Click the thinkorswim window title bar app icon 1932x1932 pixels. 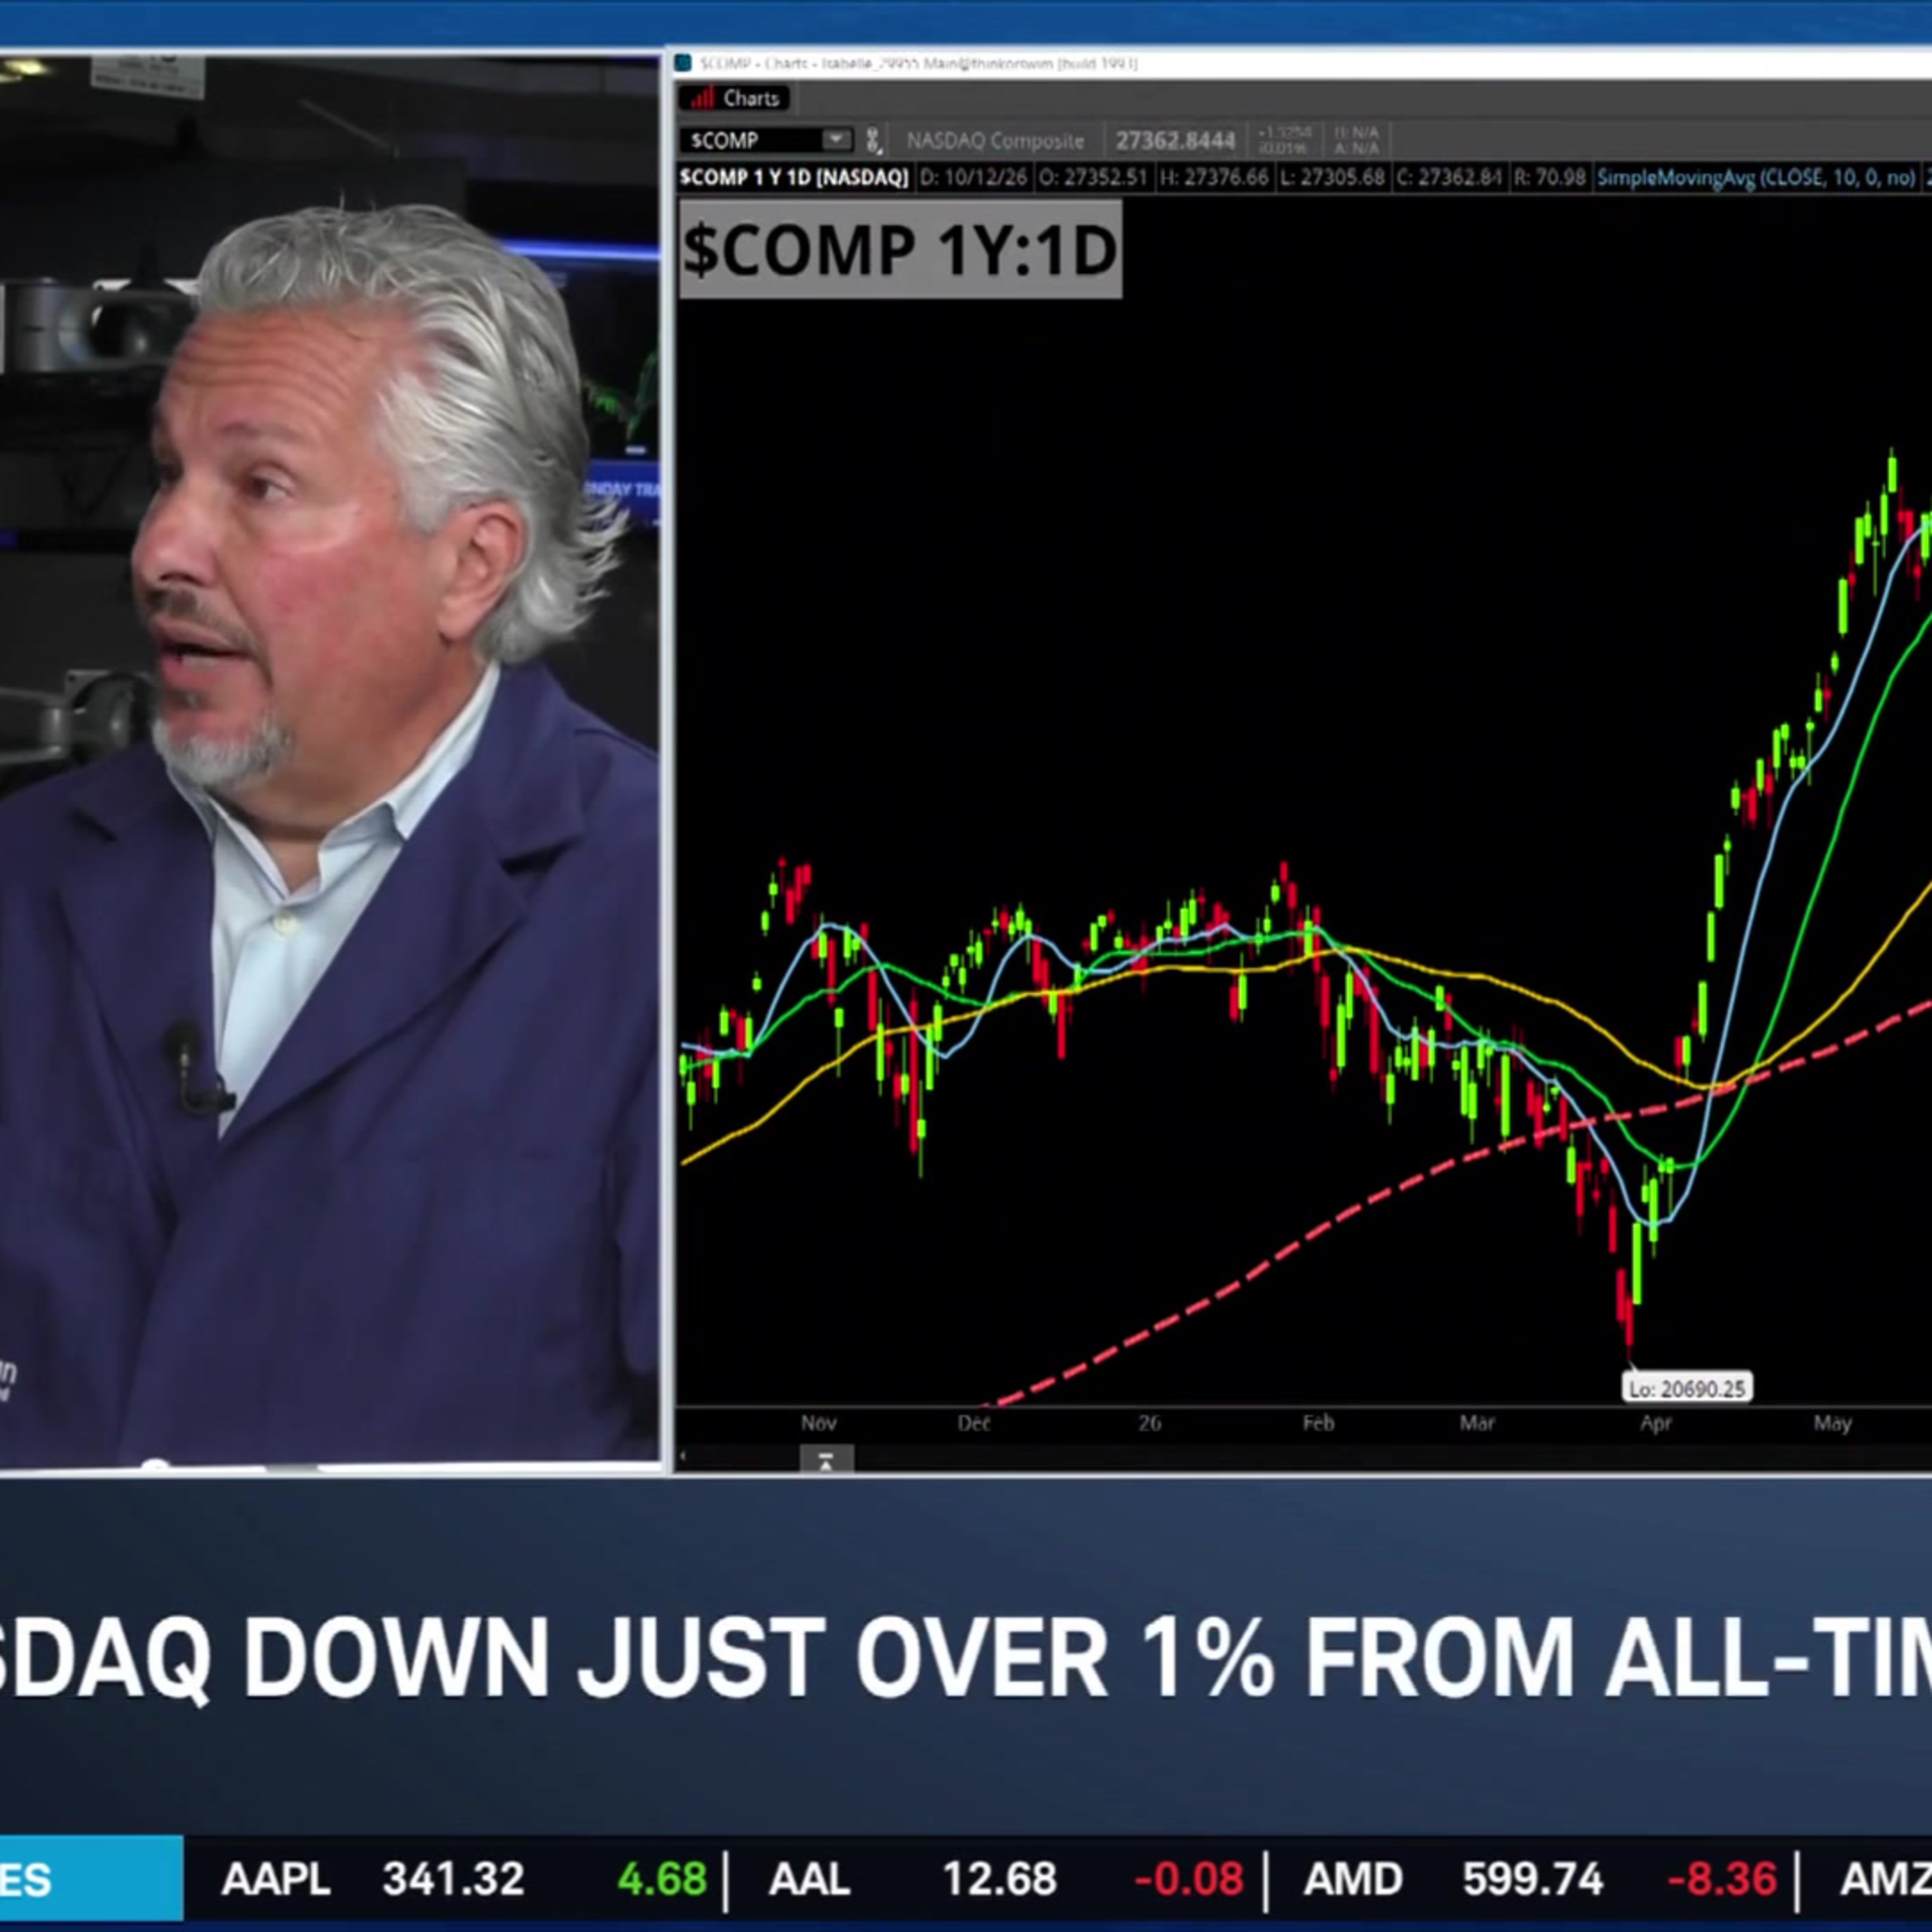click(684, 63)
